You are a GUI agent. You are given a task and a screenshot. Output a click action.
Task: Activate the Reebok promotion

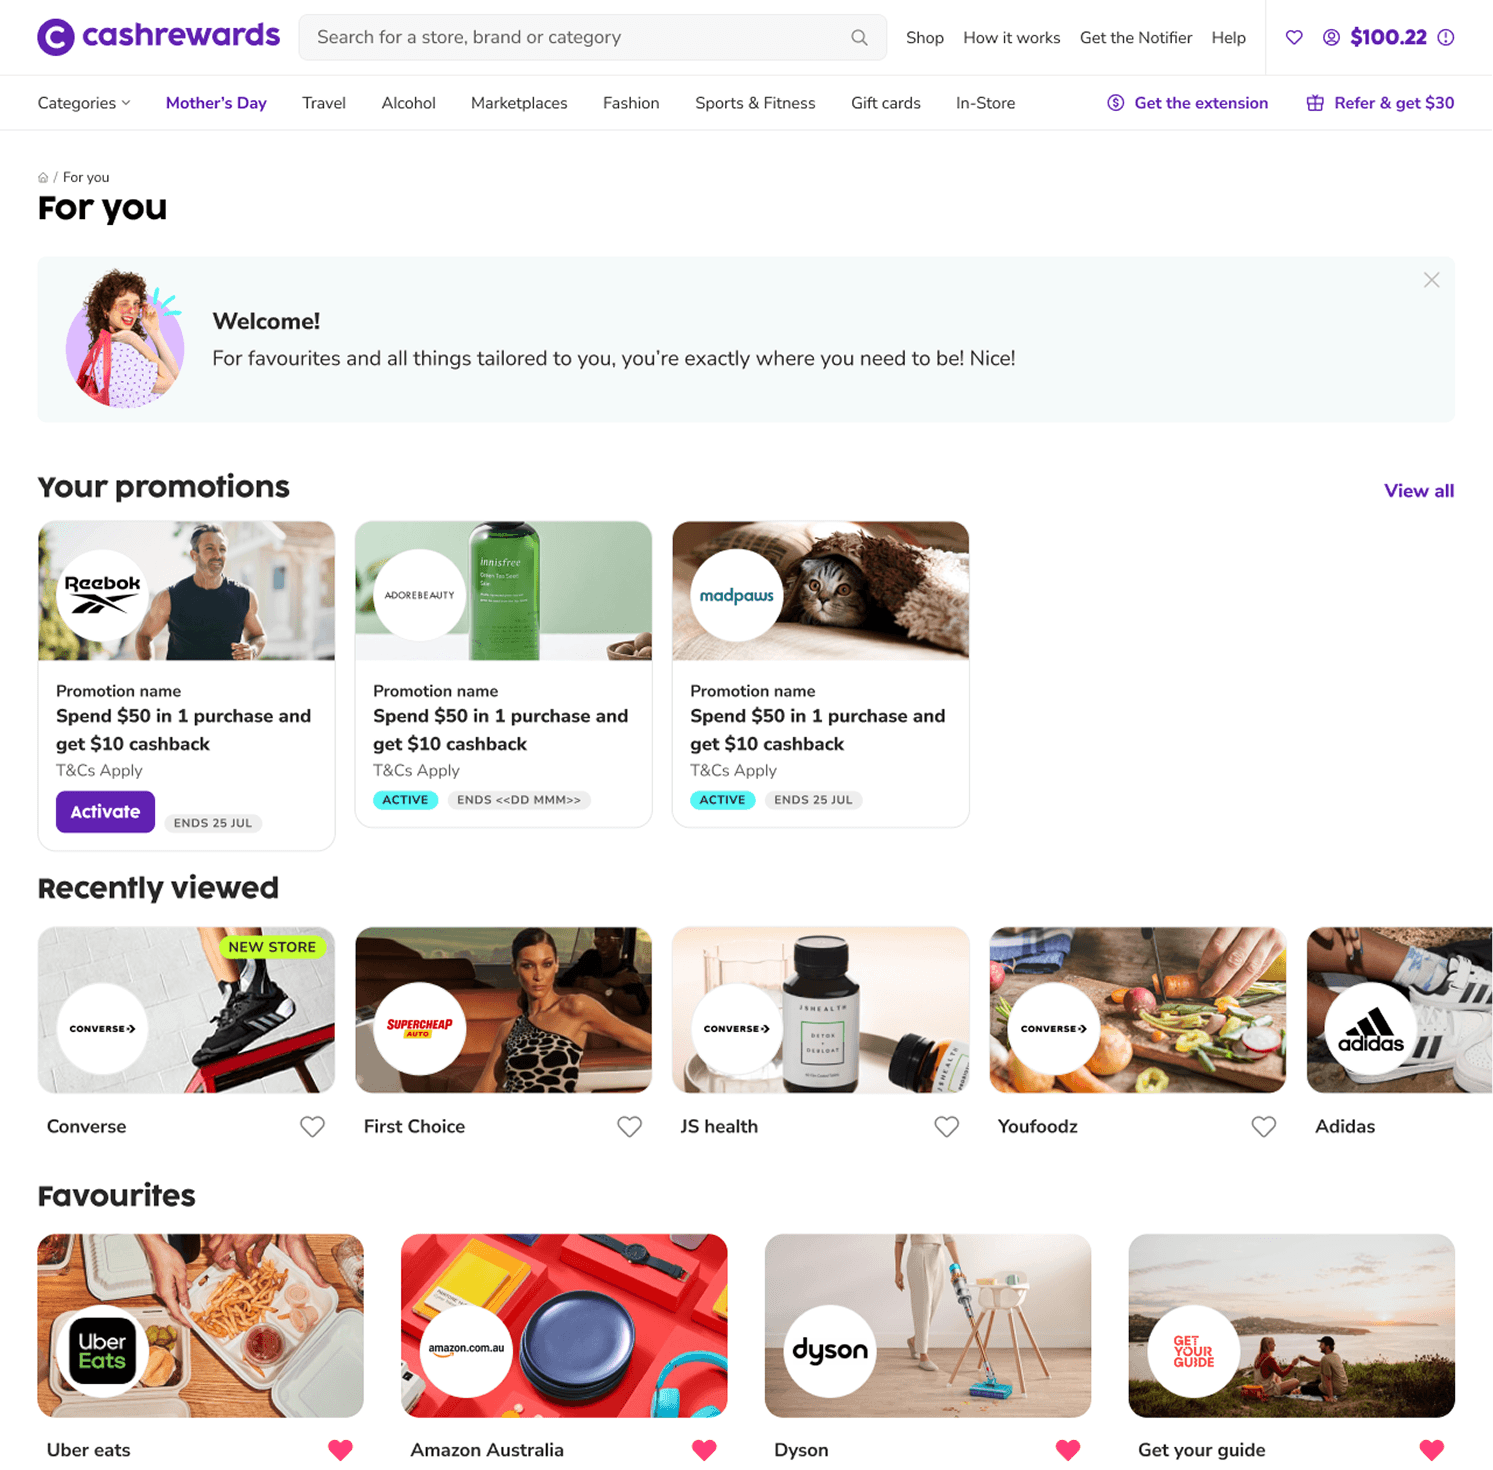pyautogui.click(x=105, y=812)
